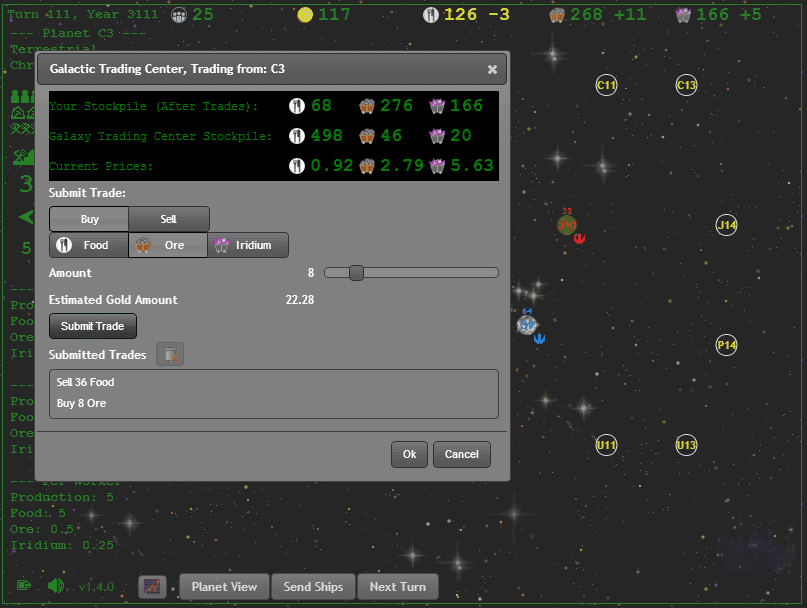This screenshot has width=807, height=608.
Task: Click the exit game icon
Action: (24, 586)
